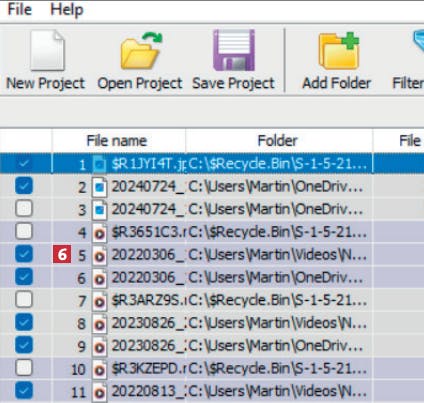Viewport: 424px width, 403px height.
Task: Enable checkbox for row 7 $R3ARZ9S file
Action: coord(24,299)
